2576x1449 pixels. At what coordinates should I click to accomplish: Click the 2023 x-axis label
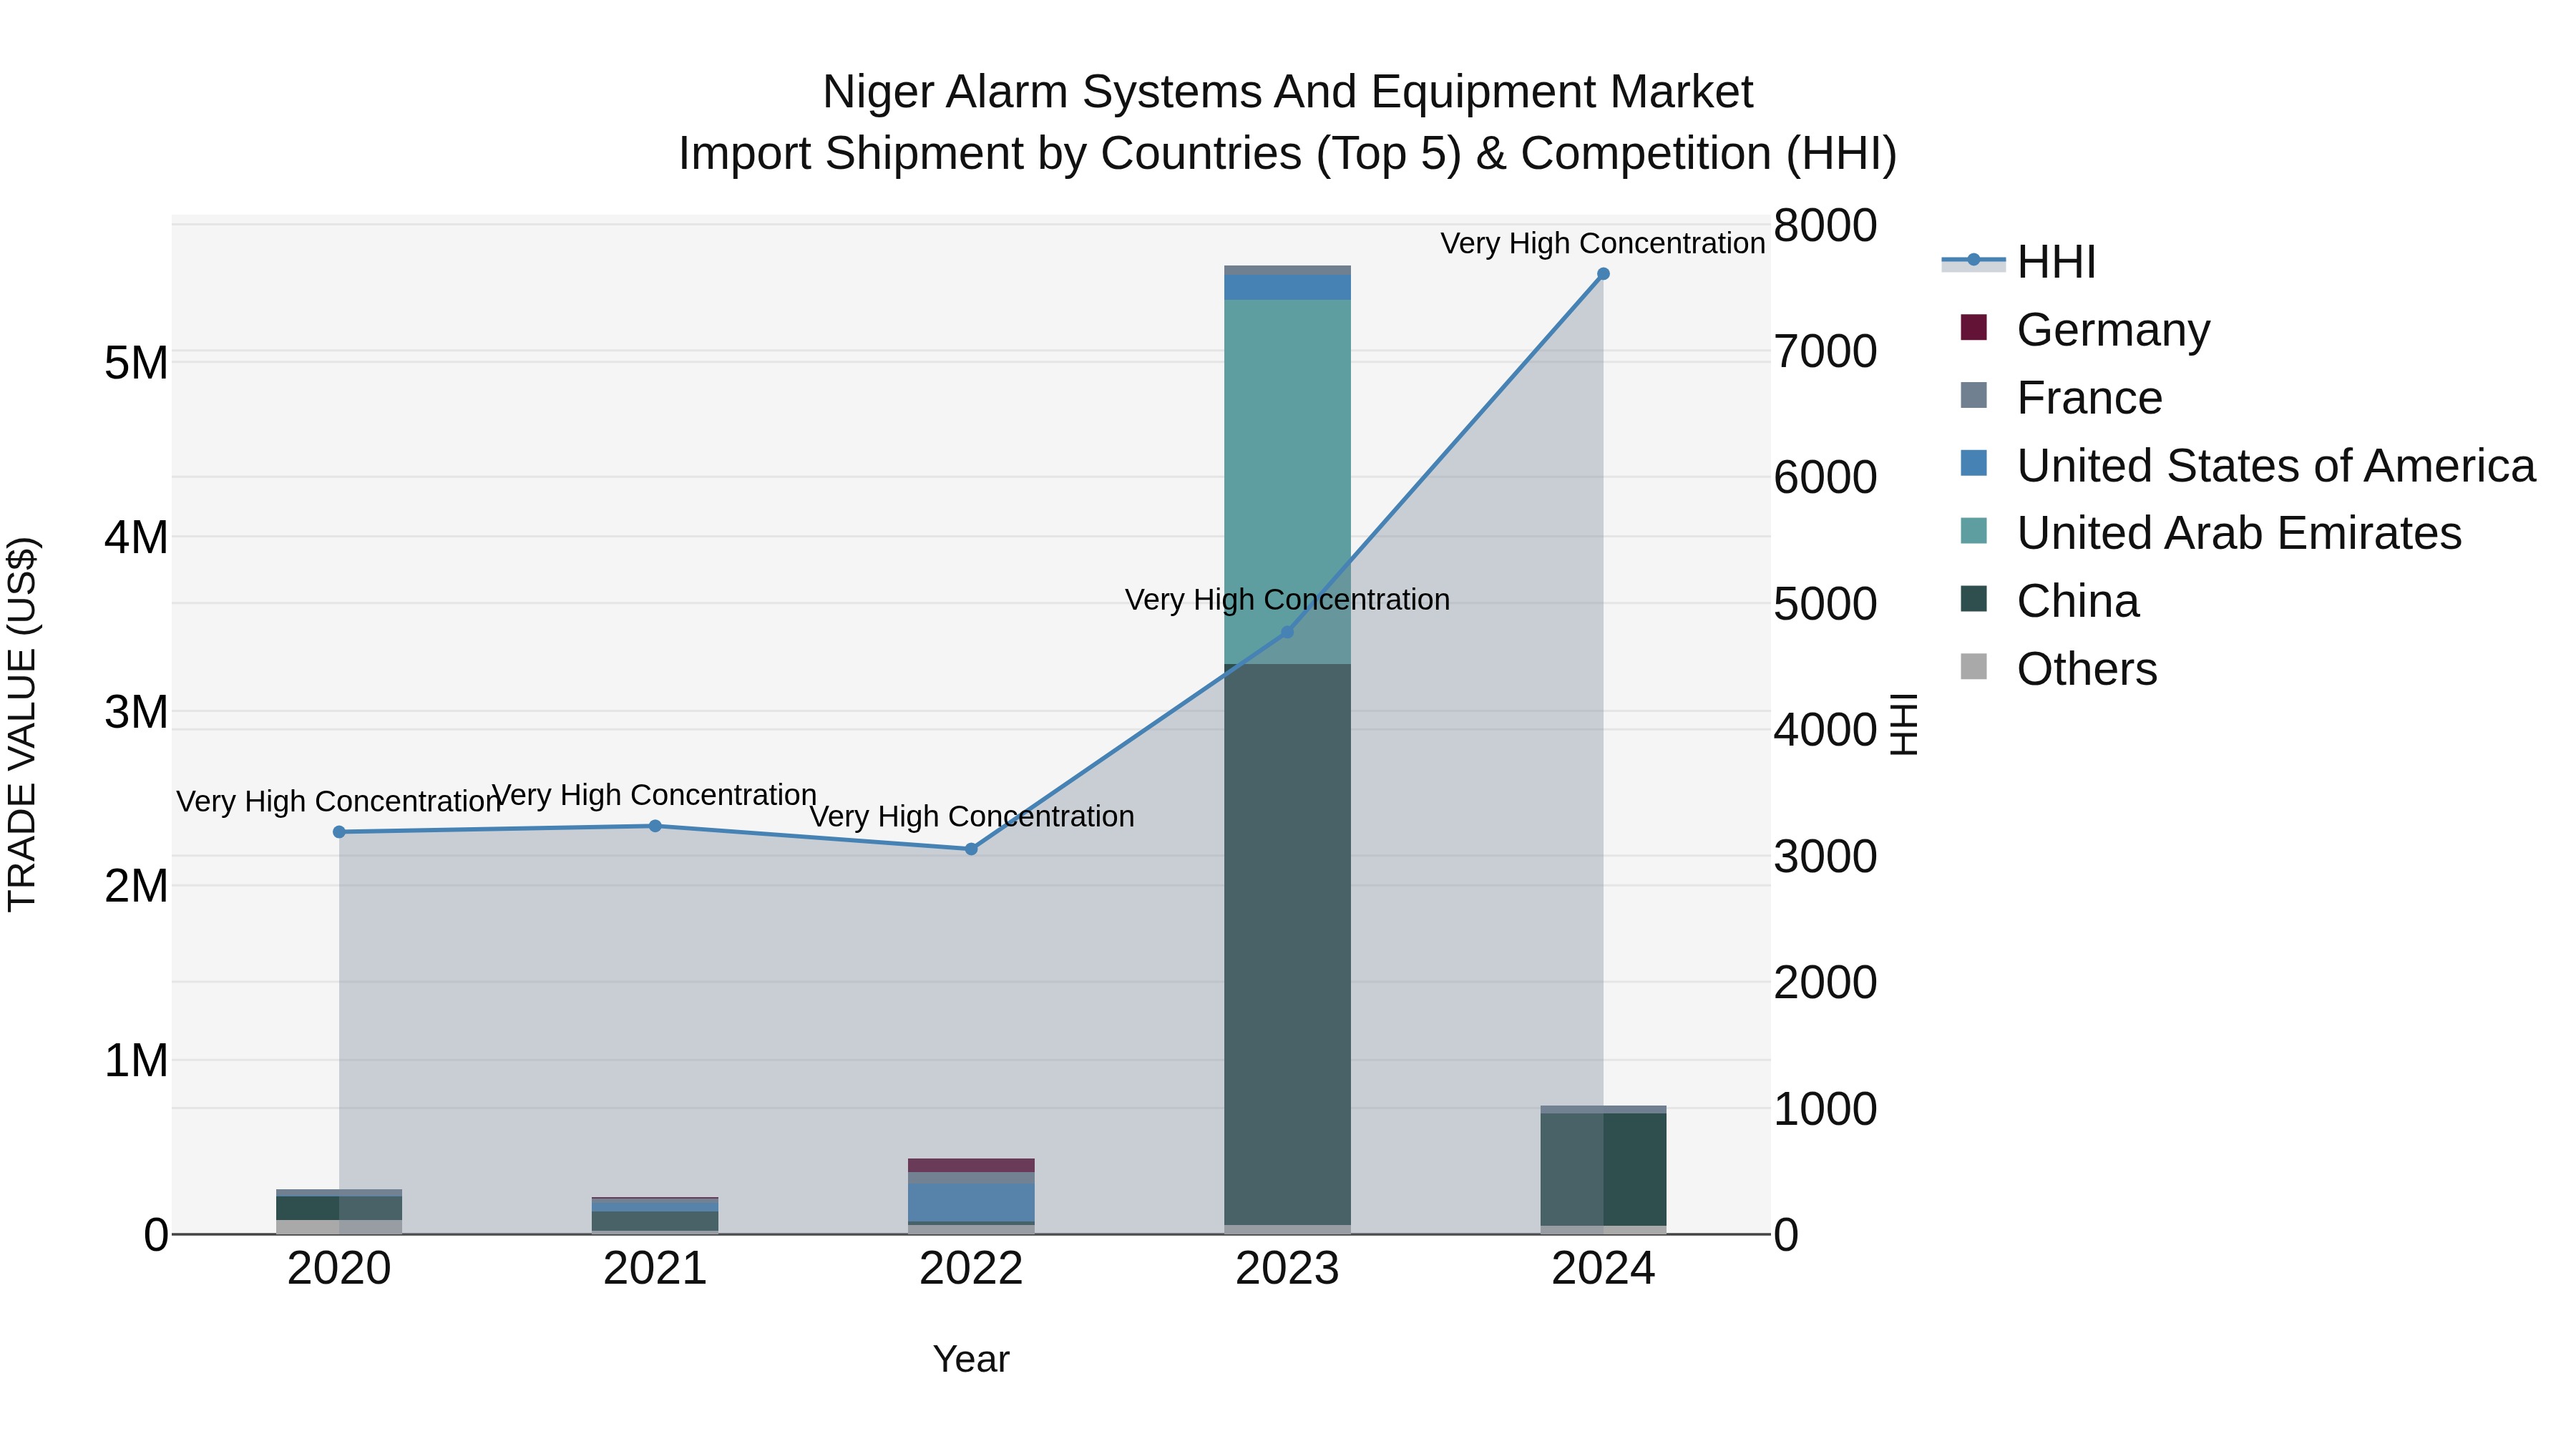tap(1287, 1269)
